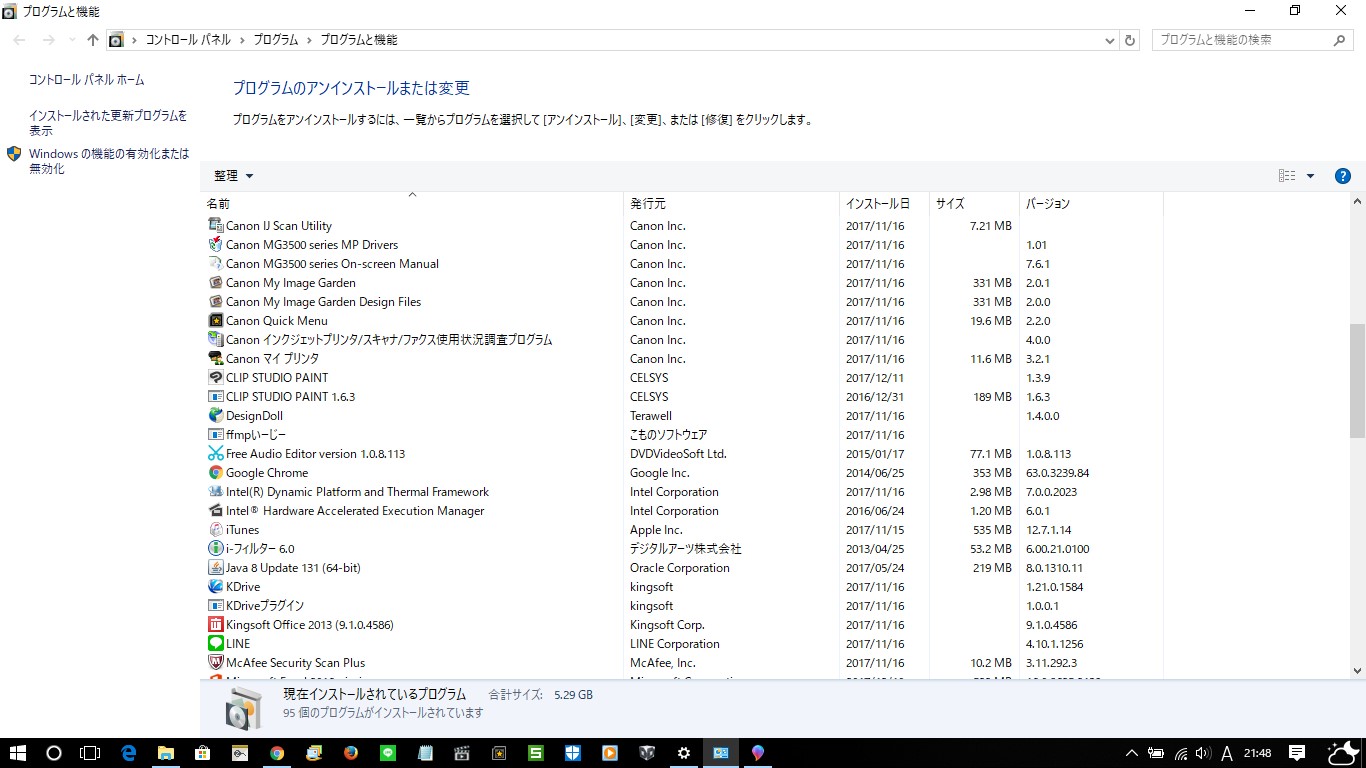
Task: Open the 整理 organize dropdown menu
Action: 233,176
